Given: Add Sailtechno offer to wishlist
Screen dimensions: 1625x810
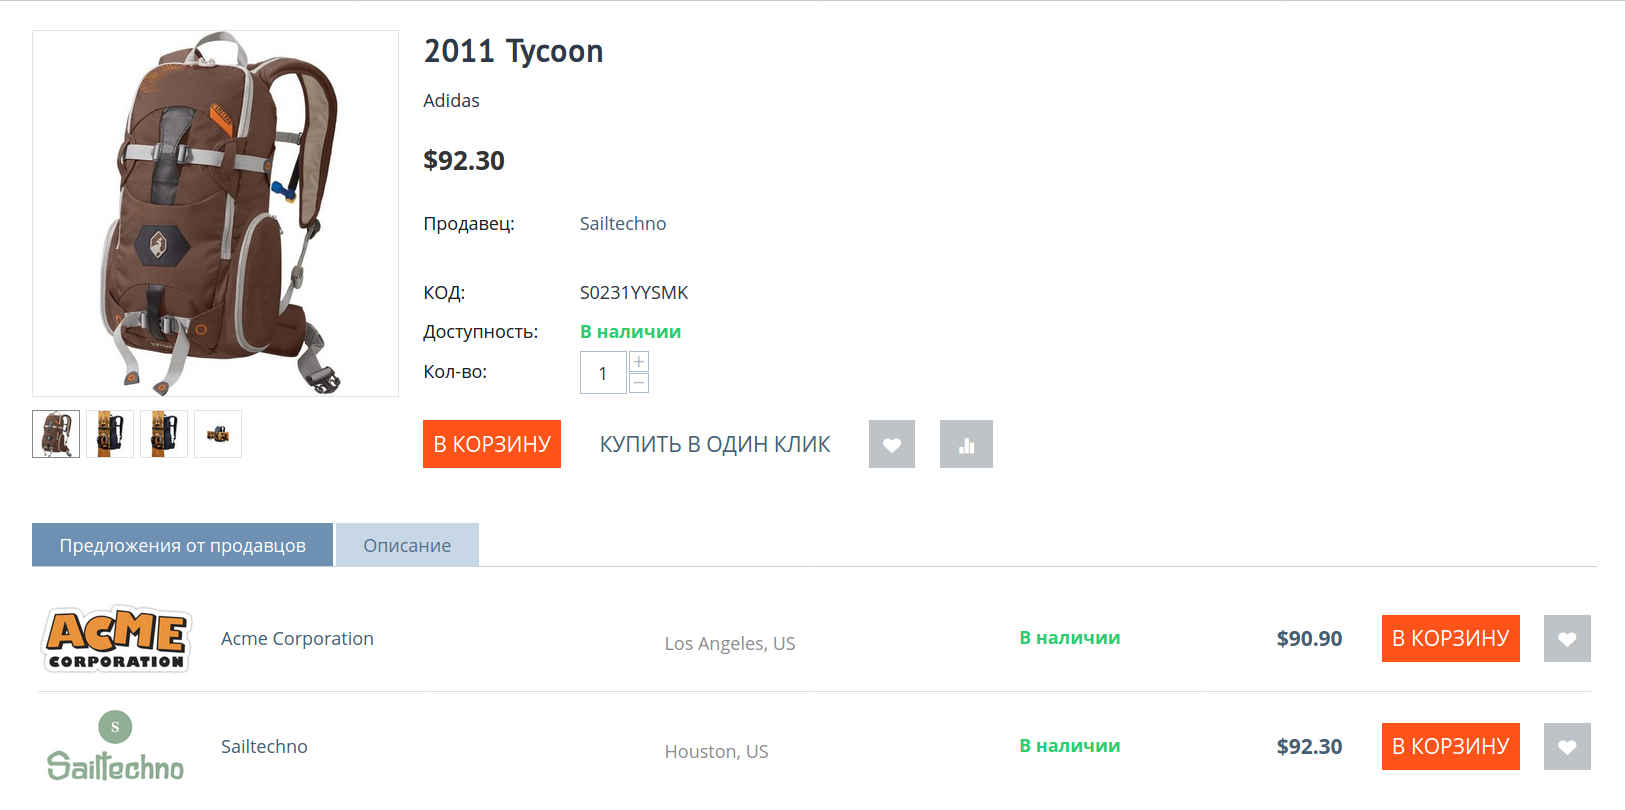Looking at the screenshot, I should 1567,747.
